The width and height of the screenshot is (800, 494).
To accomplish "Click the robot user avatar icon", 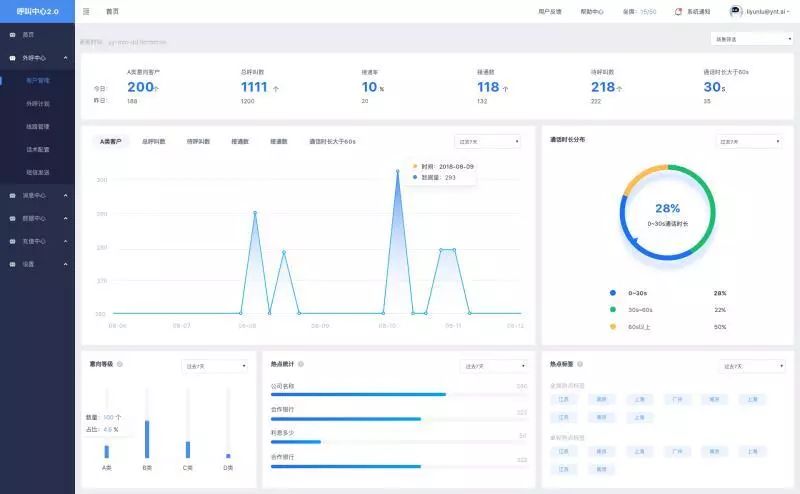I will pyautogui.click(x=735, y=11).
